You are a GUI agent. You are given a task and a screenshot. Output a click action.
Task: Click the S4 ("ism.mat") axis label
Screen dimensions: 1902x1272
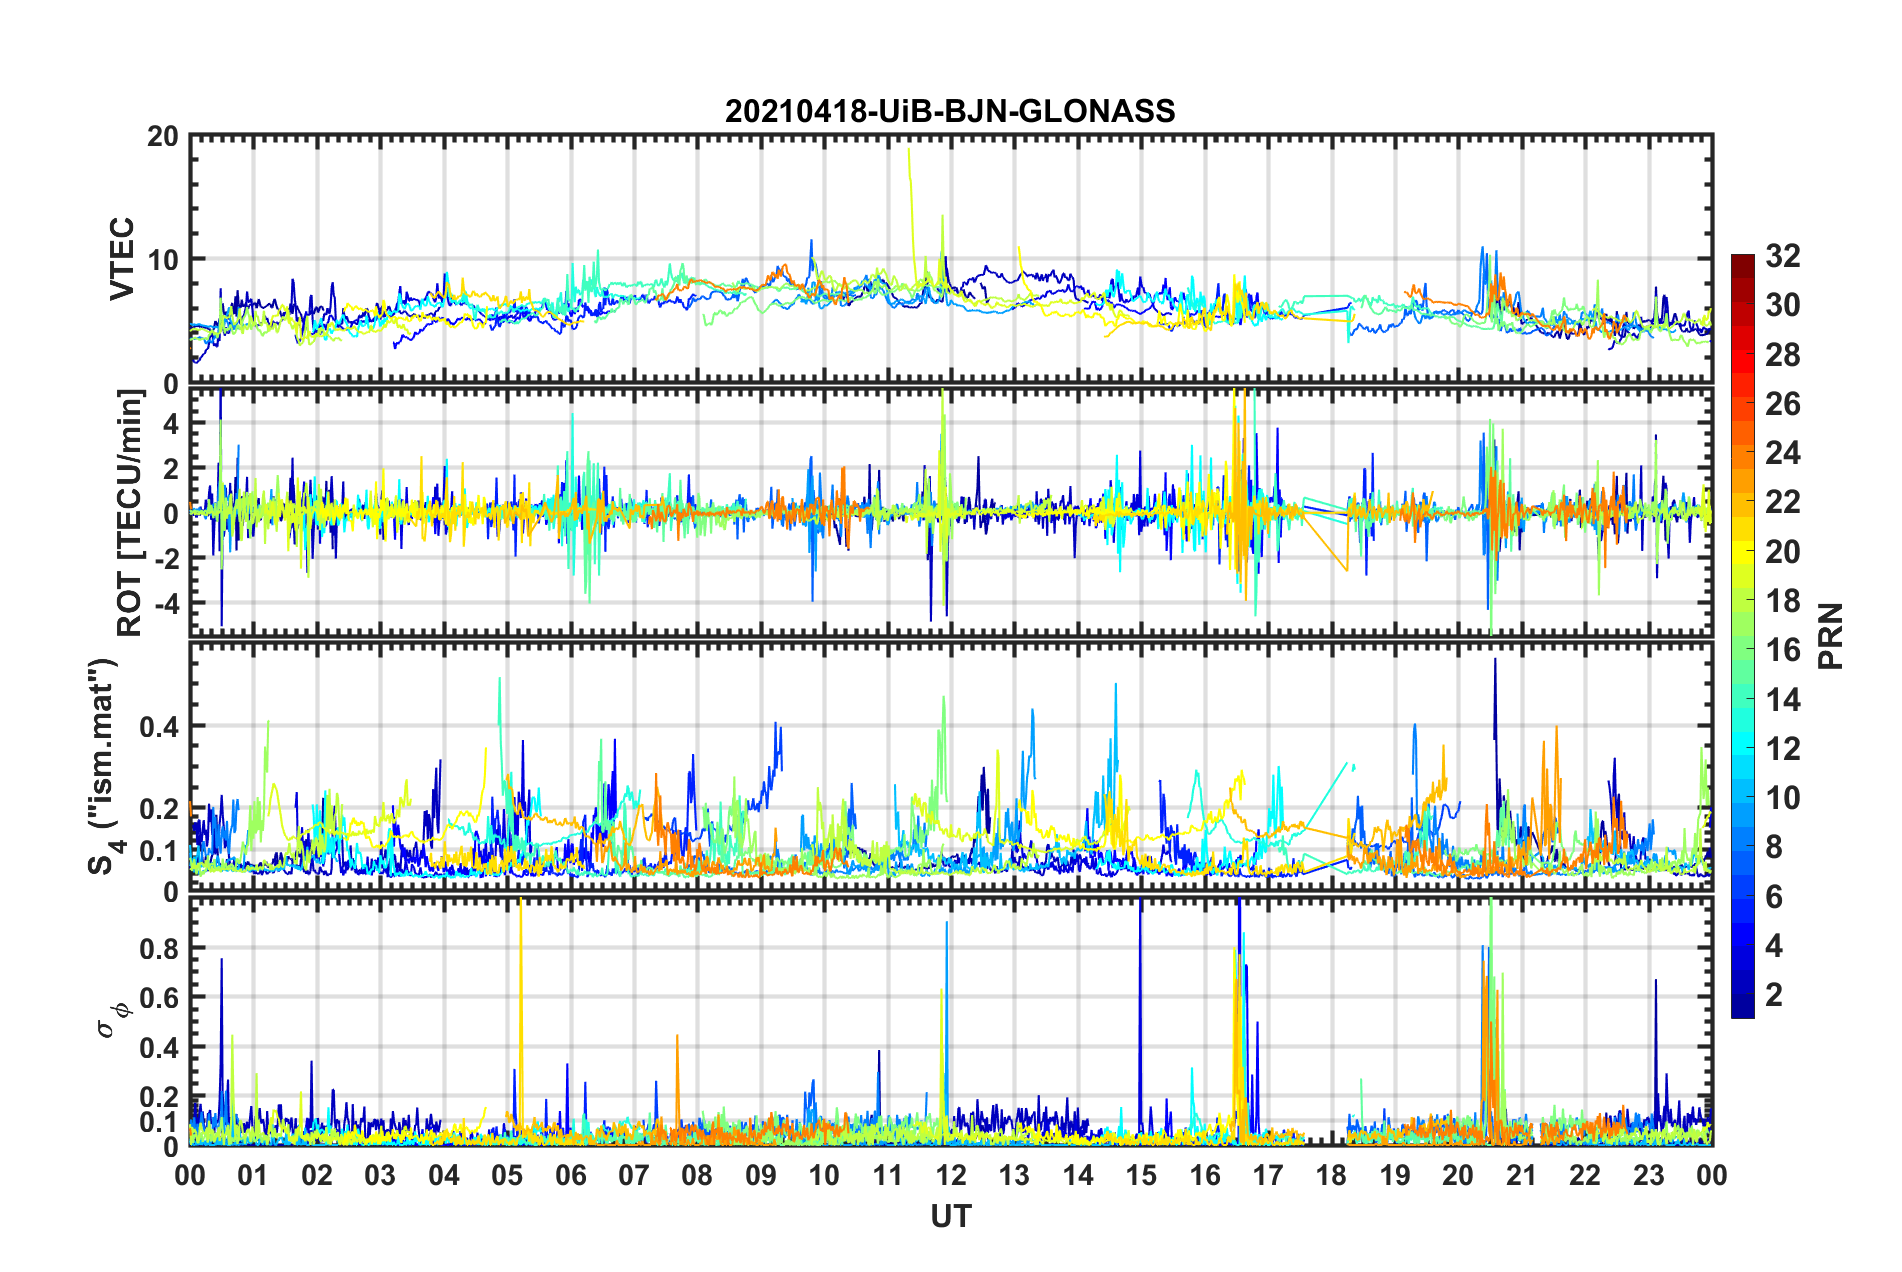click(103, 765)
